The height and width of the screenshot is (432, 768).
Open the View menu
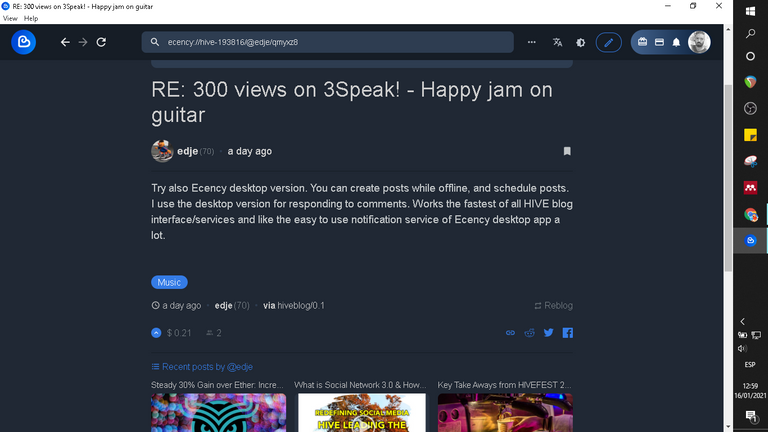pyautogui.click(x=10, y=18)
